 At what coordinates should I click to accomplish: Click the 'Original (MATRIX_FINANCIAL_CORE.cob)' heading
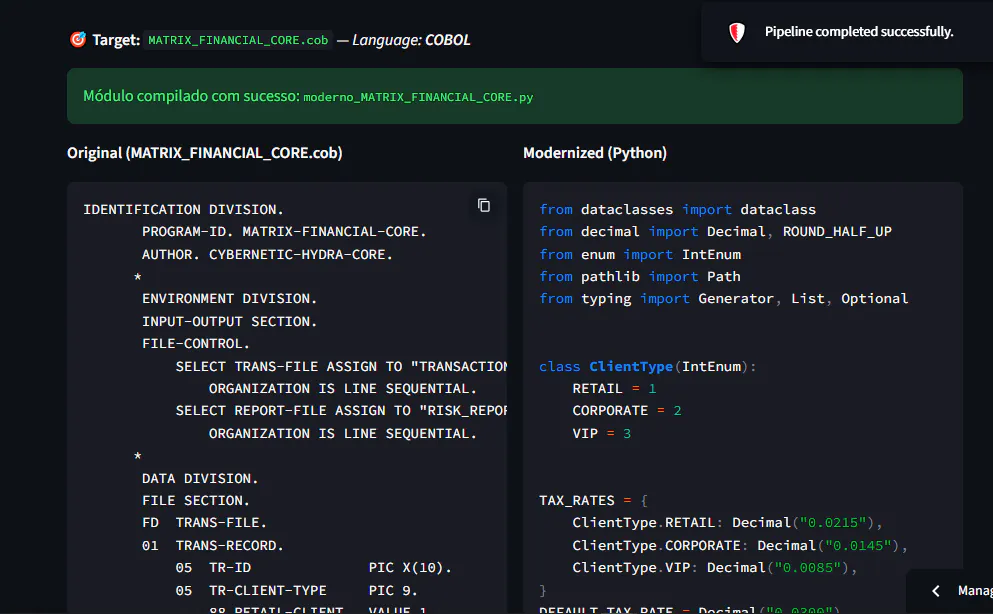point(205,153)
